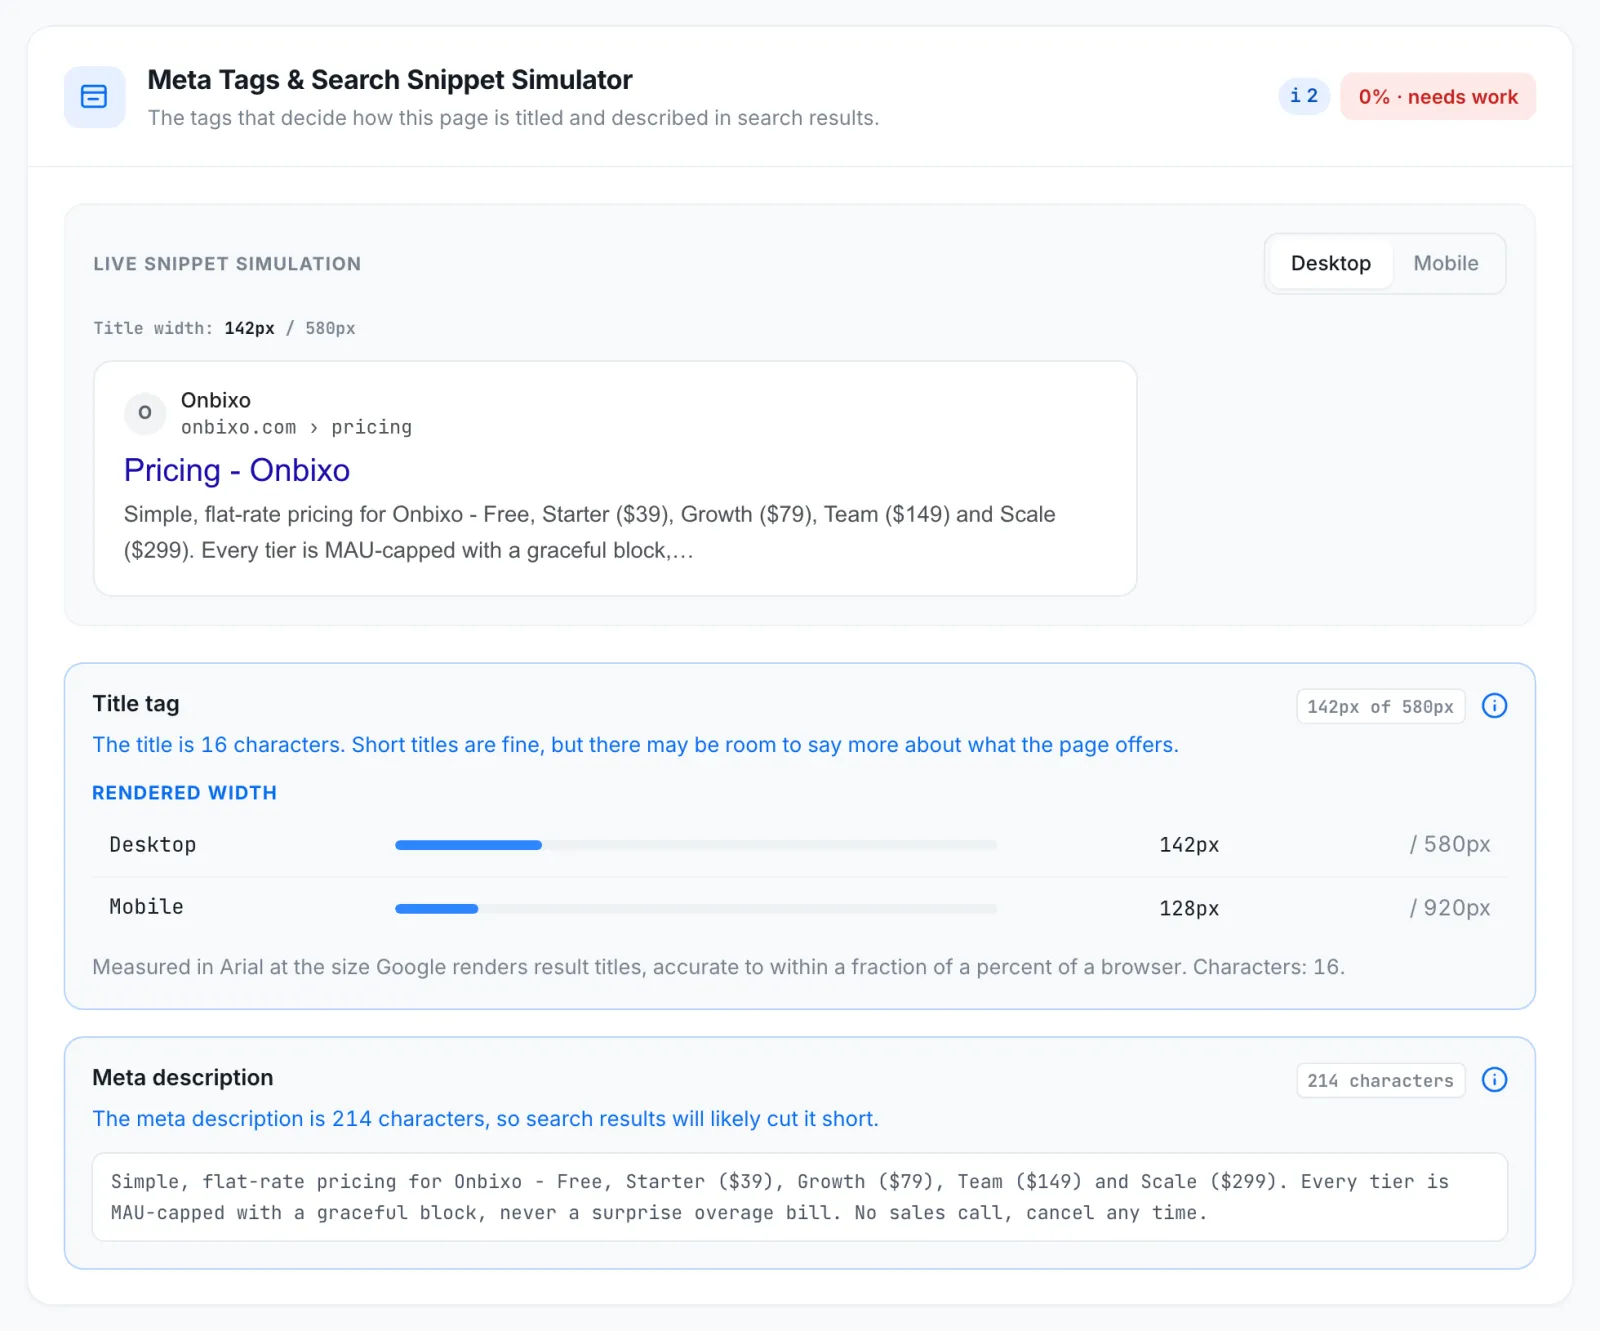Click the panel subtitle about search results
The width and height of the screenshot is (1600, 1331).
[514, 118]
